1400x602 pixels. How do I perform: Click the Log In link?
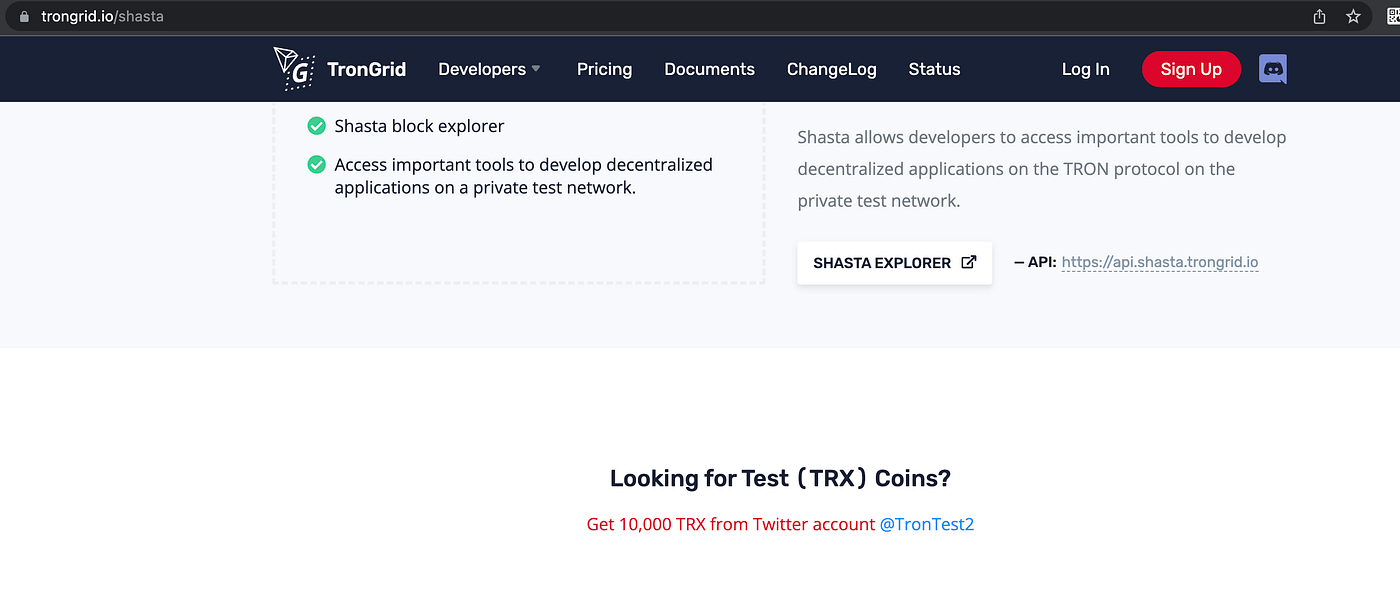pos(1085,69)
